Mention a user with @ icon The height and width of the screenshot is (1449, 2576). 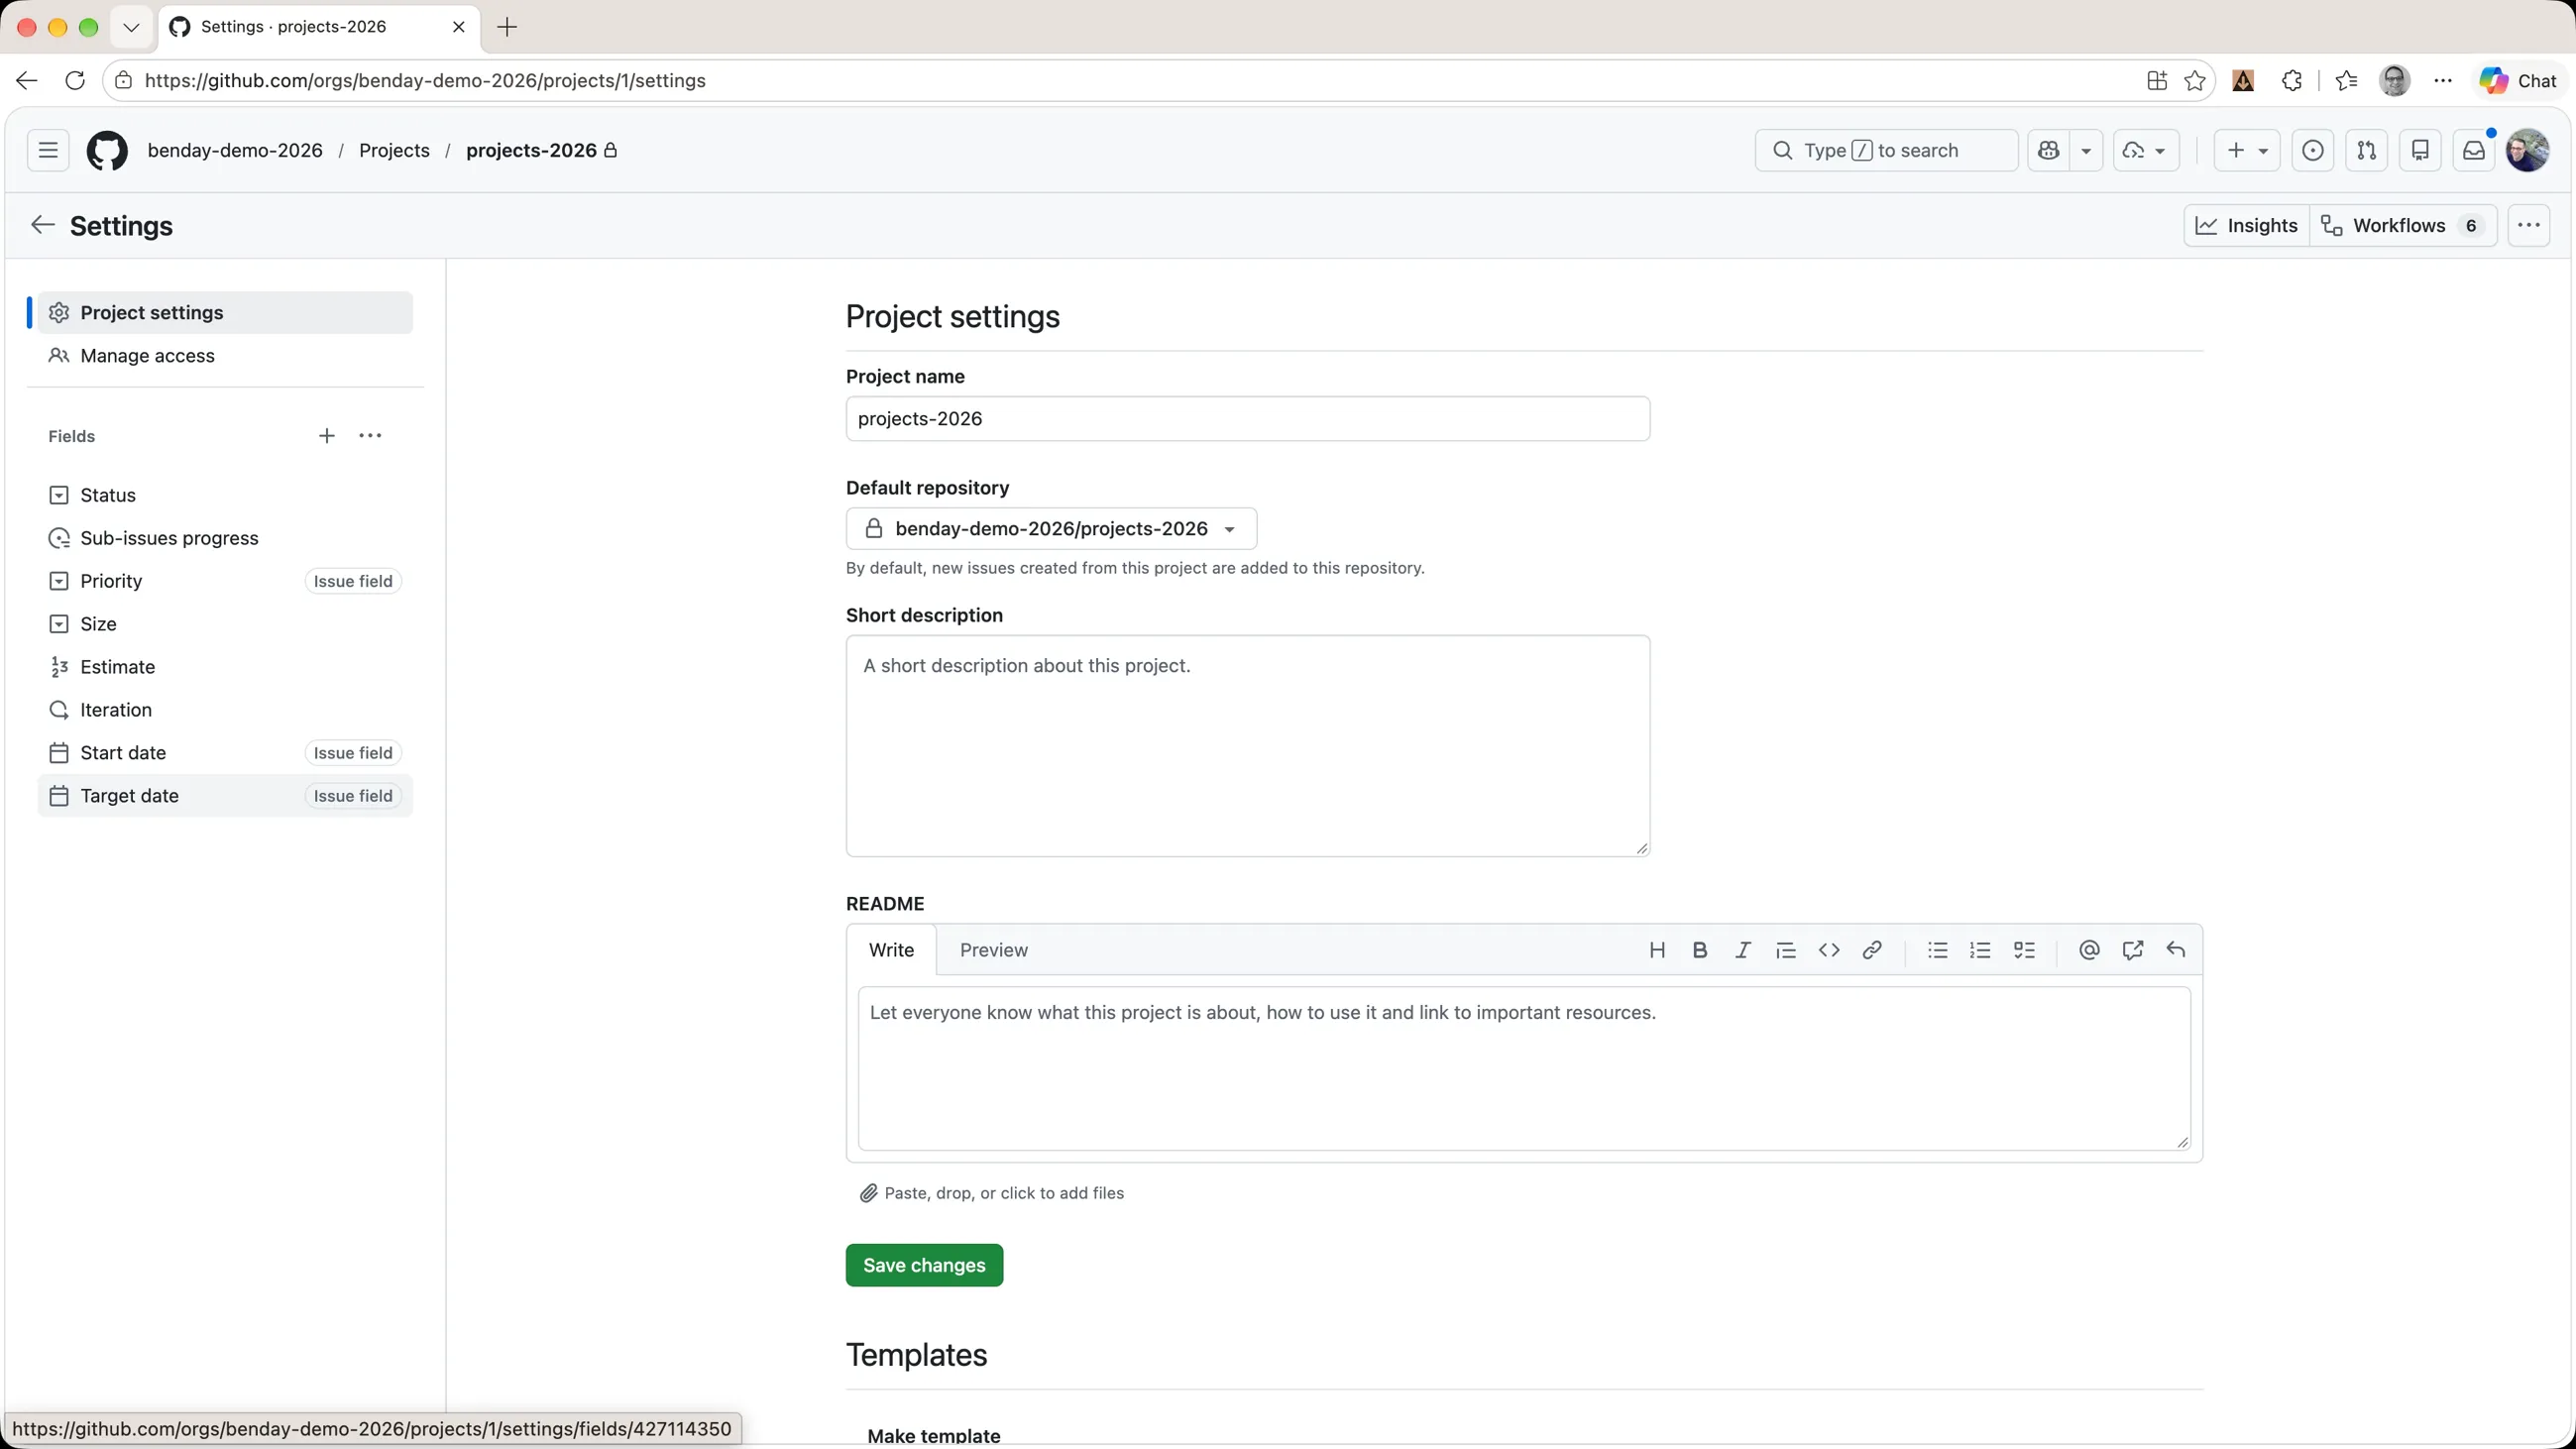[x=2089, y=950]
